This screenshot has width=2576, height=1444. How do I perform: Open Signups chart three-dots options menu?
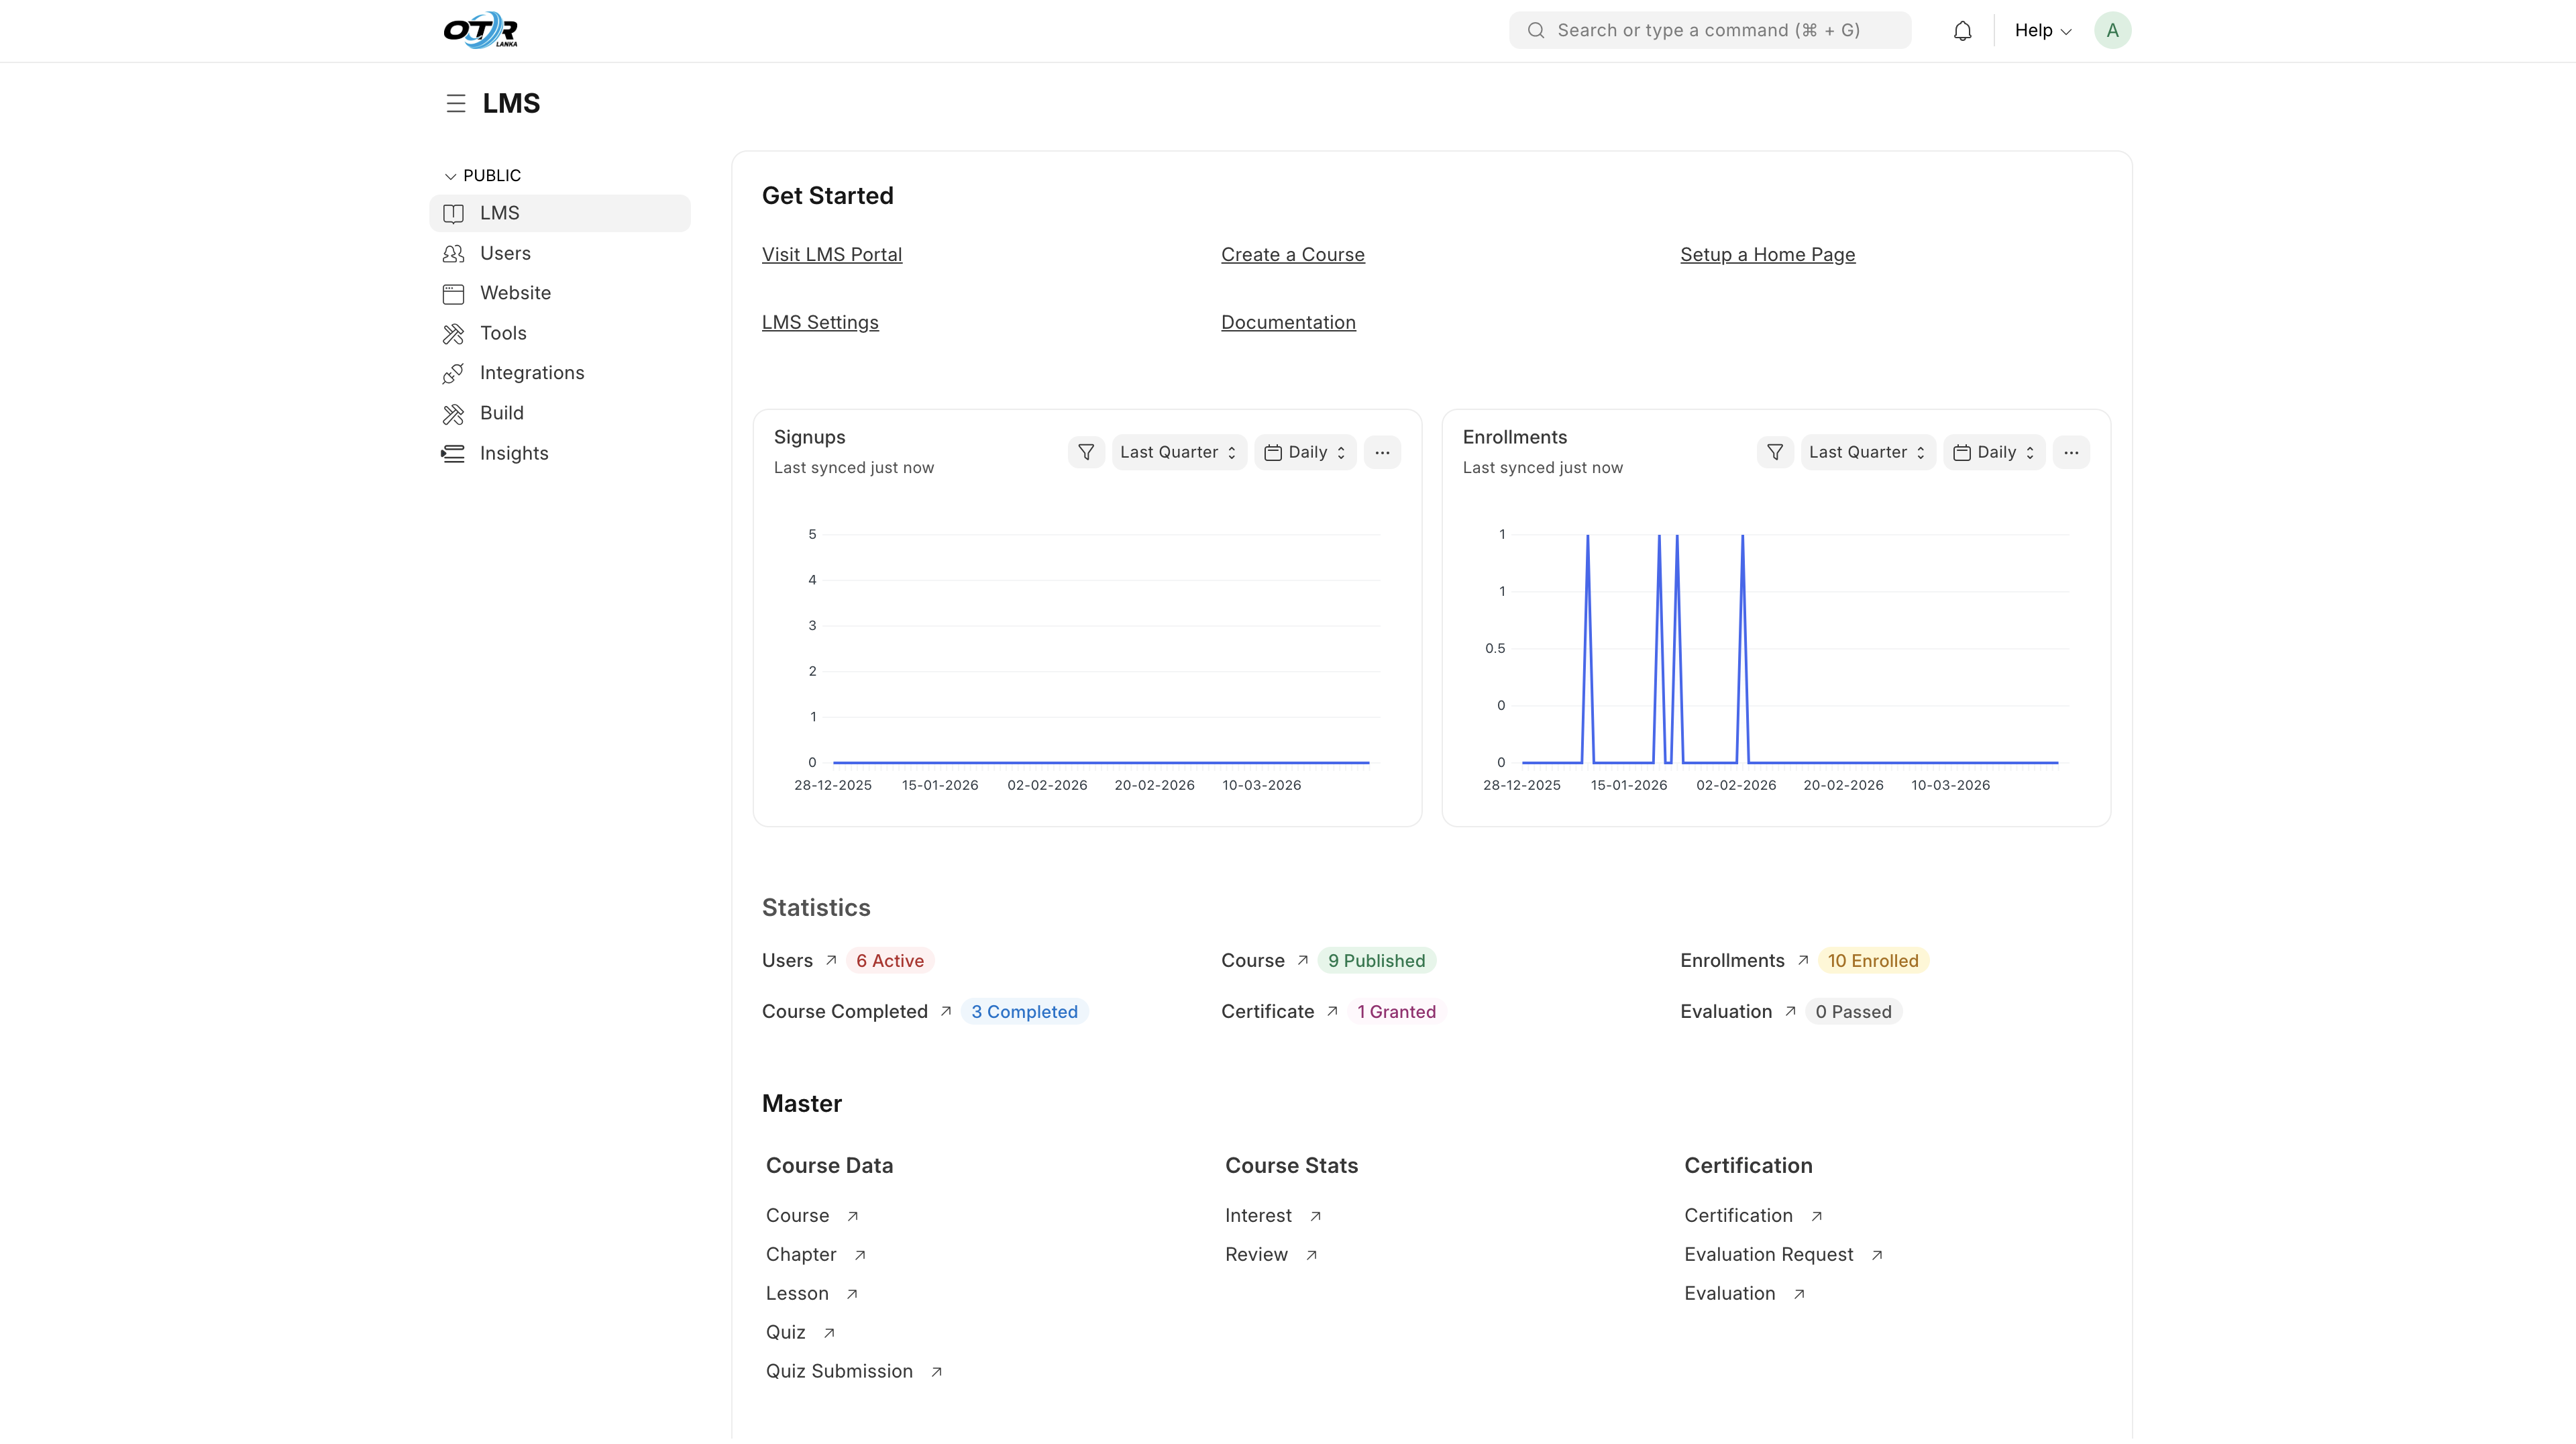[1382, 452]
